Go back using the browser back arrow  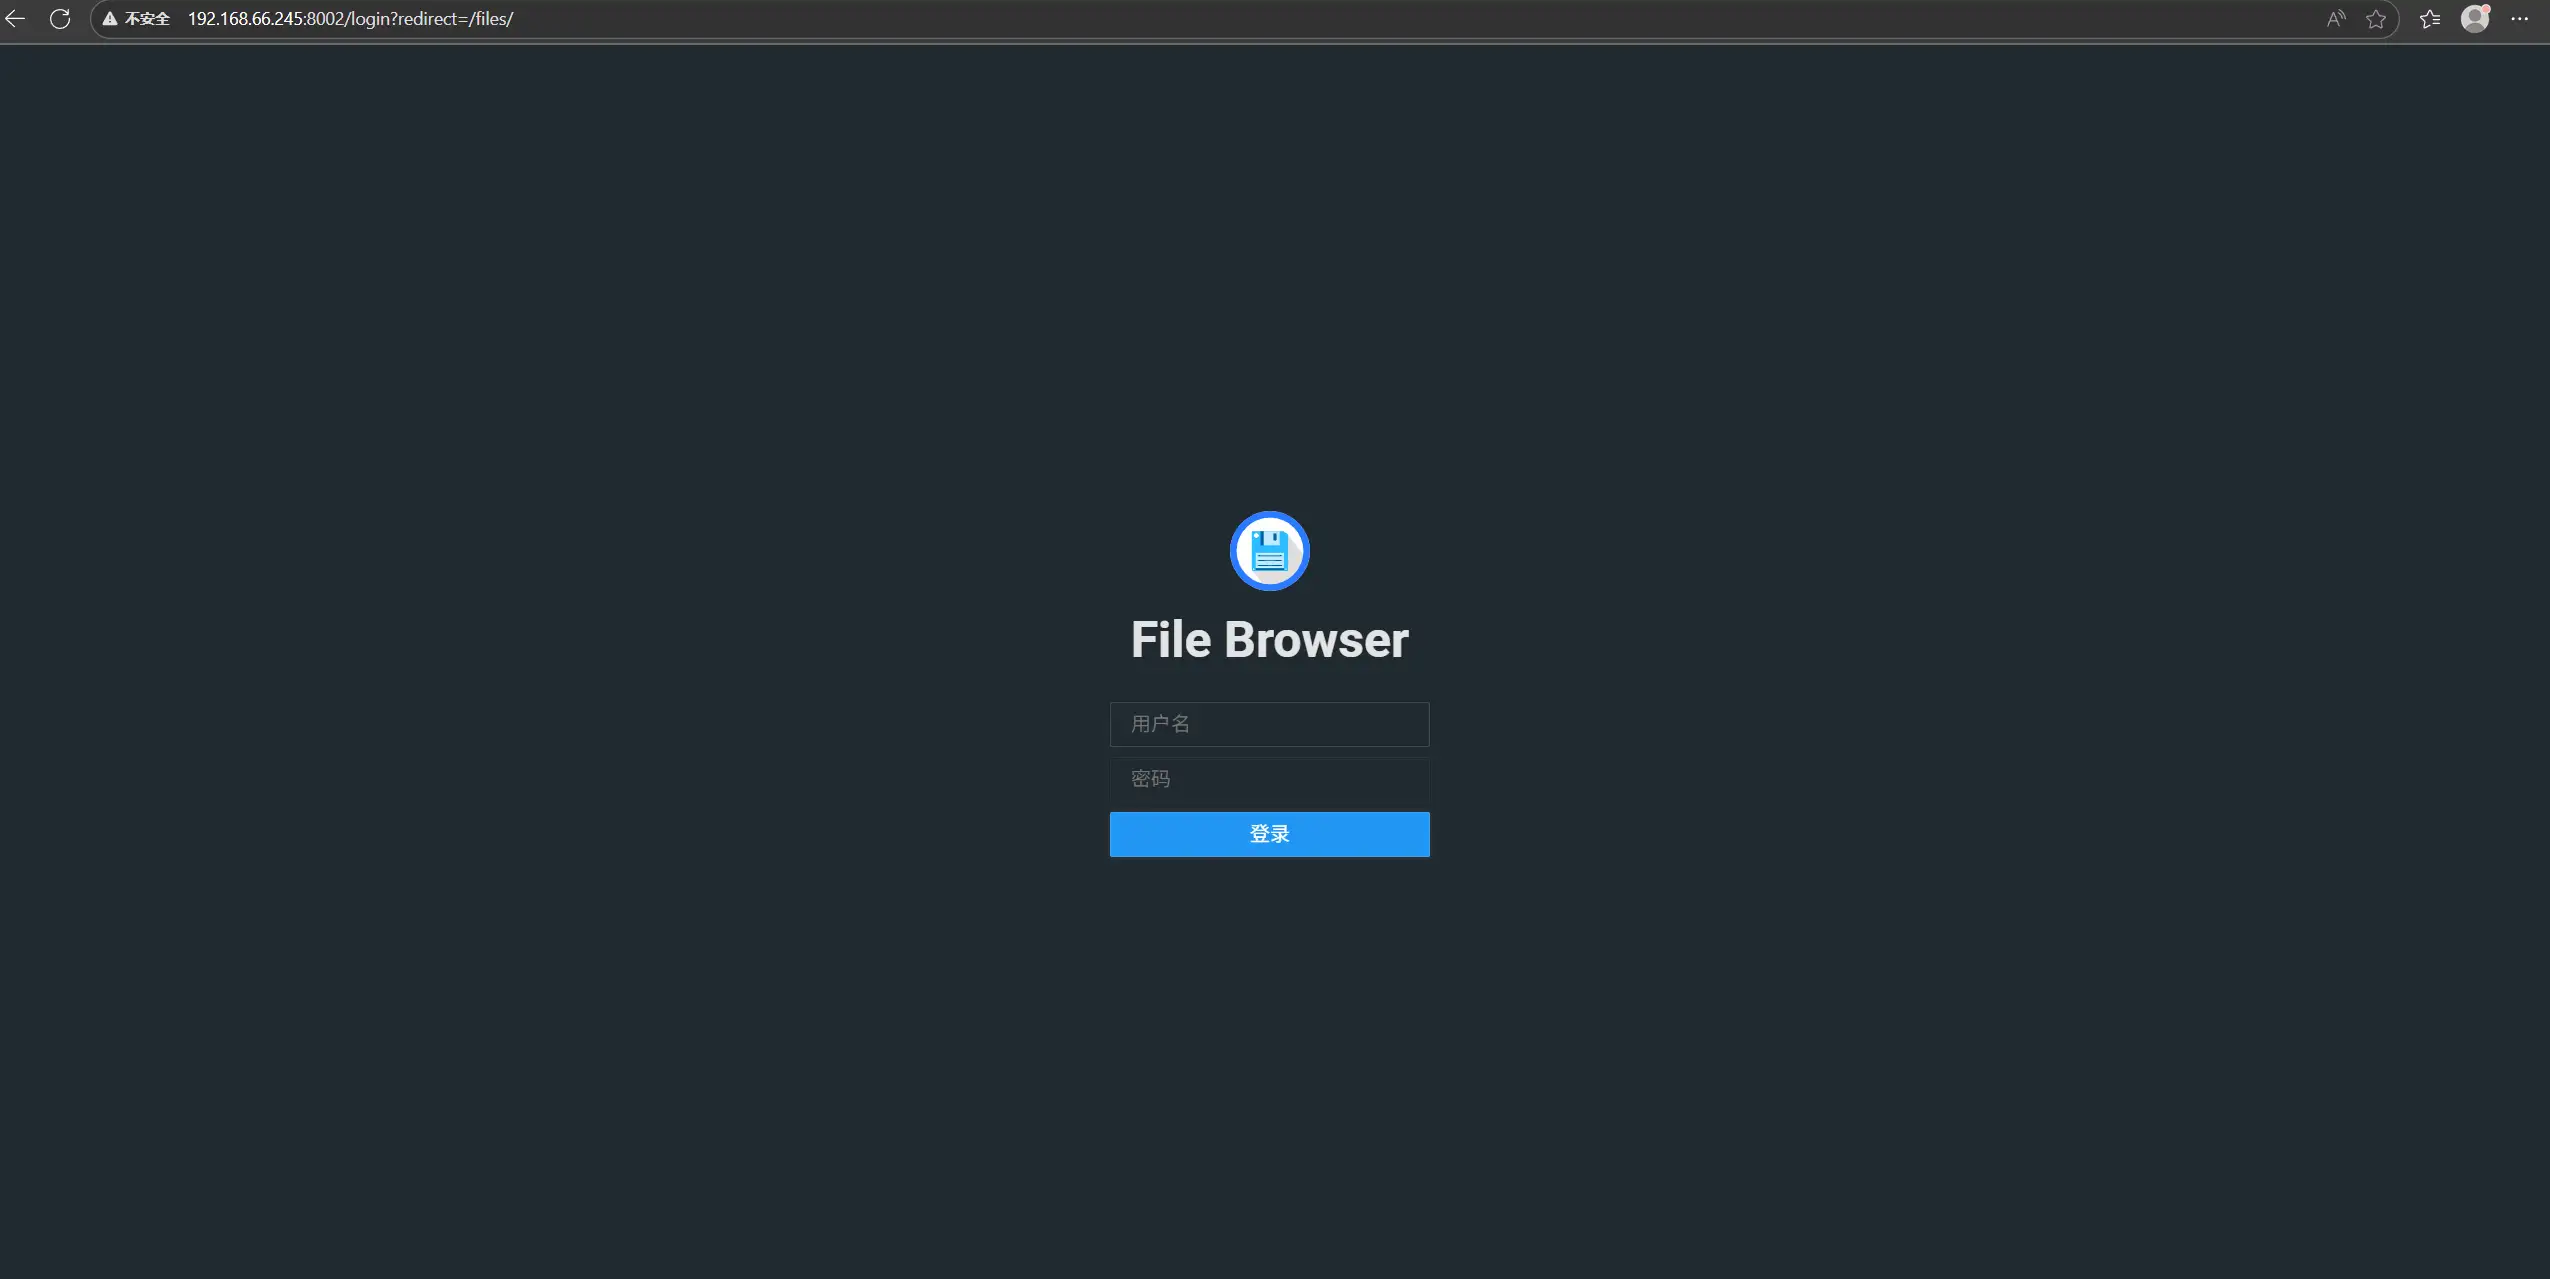(15, 19)
